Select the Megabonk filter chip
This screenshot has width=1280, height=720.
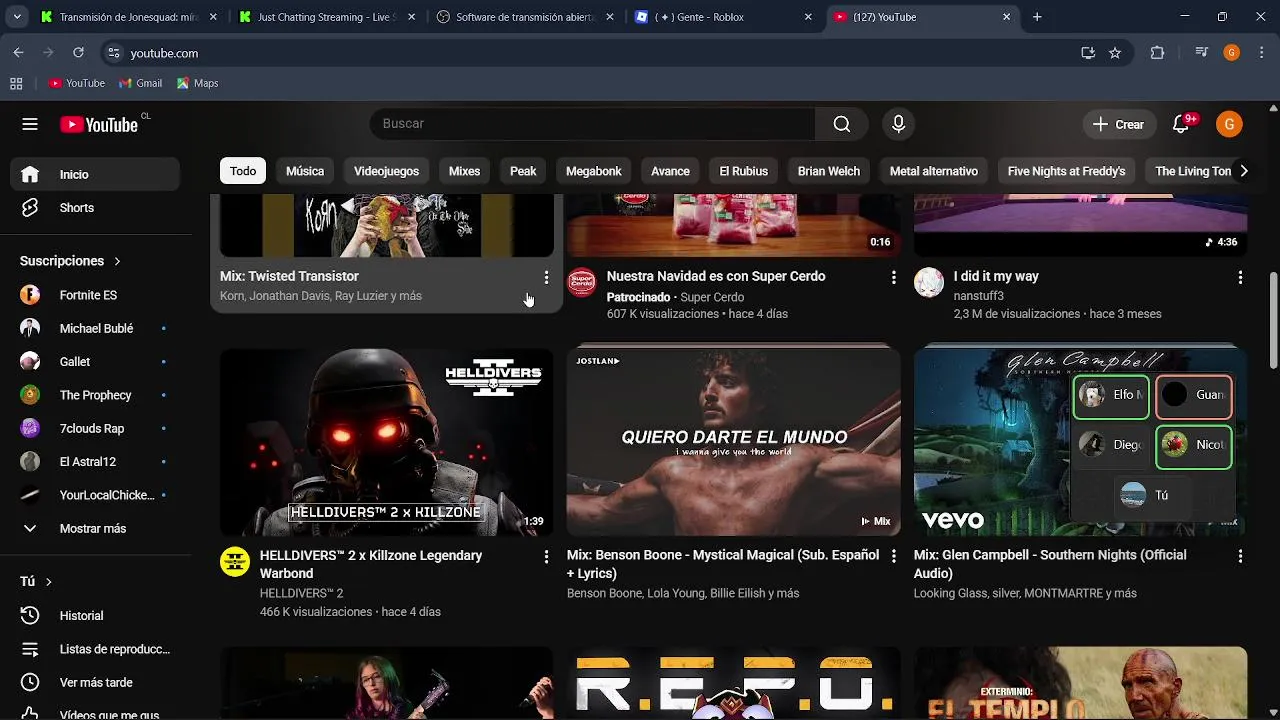[x=594, y=171]
